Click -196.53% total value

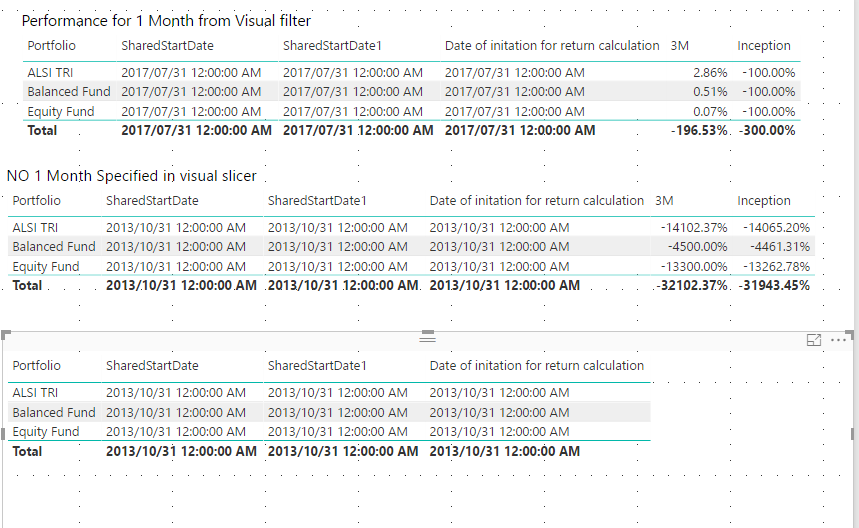698,130
